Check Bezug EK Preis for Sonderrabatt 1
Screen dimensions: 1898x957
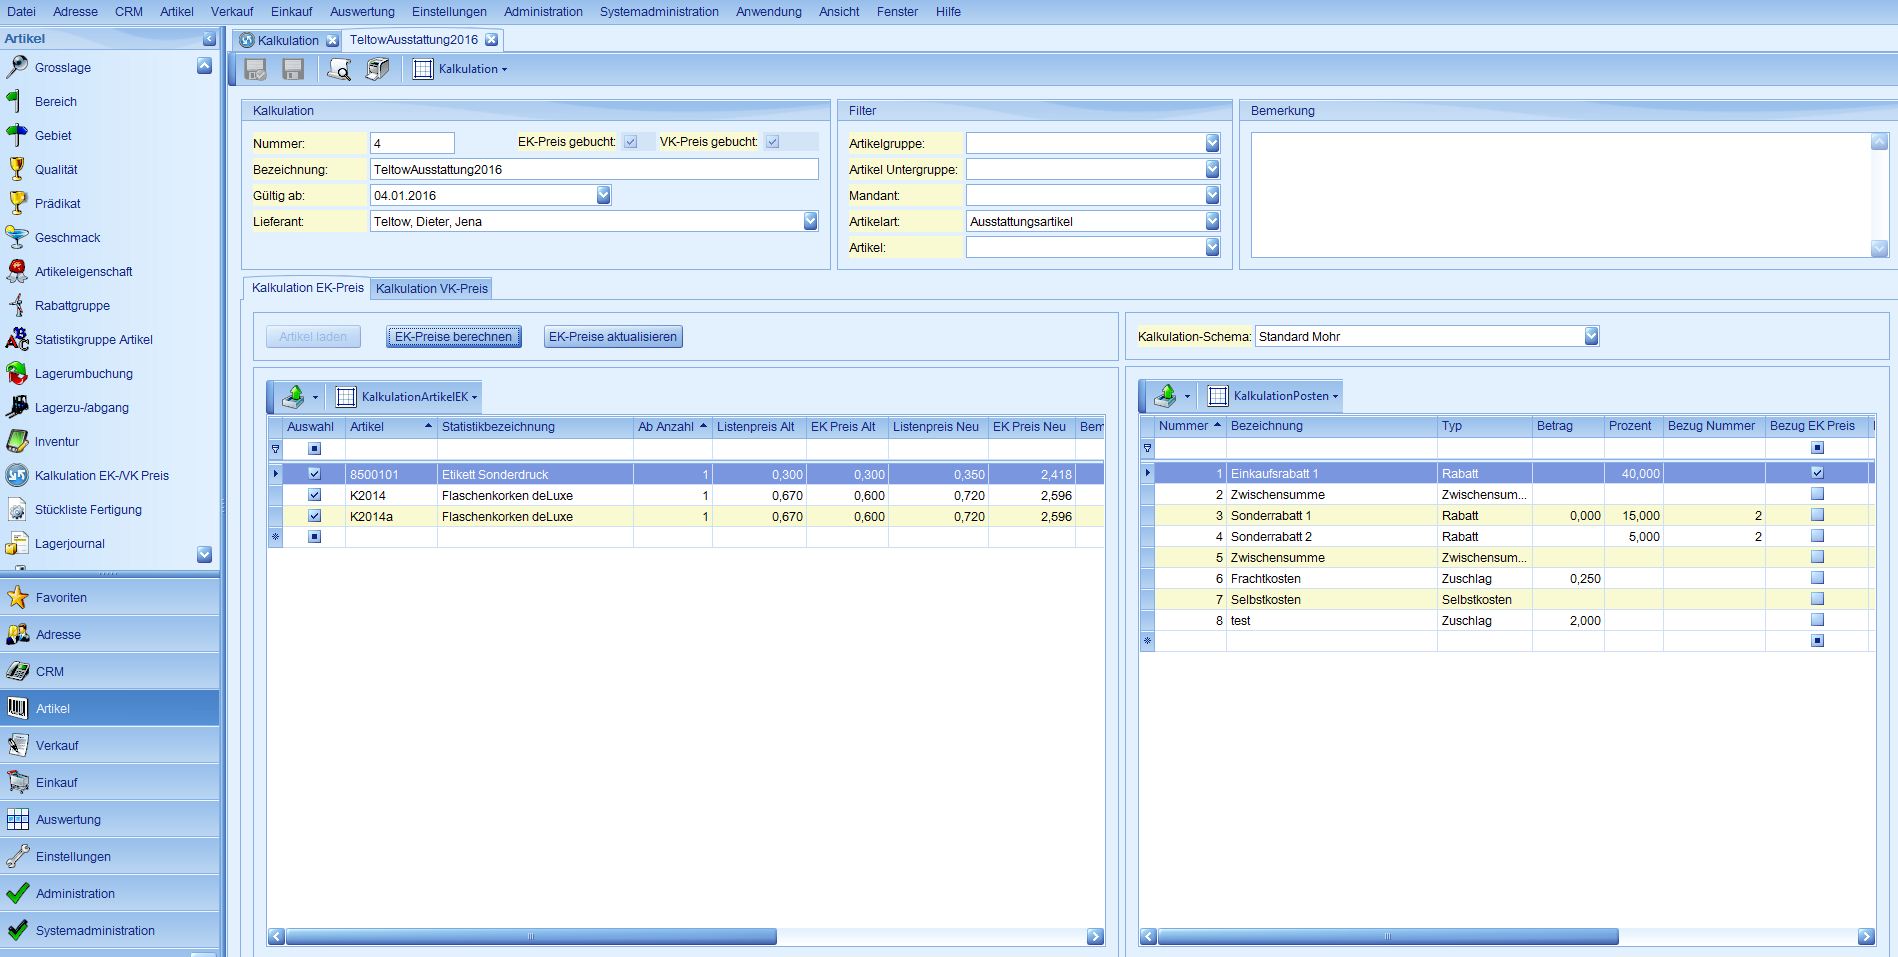pyautogui.click(x=1817, y=515)
